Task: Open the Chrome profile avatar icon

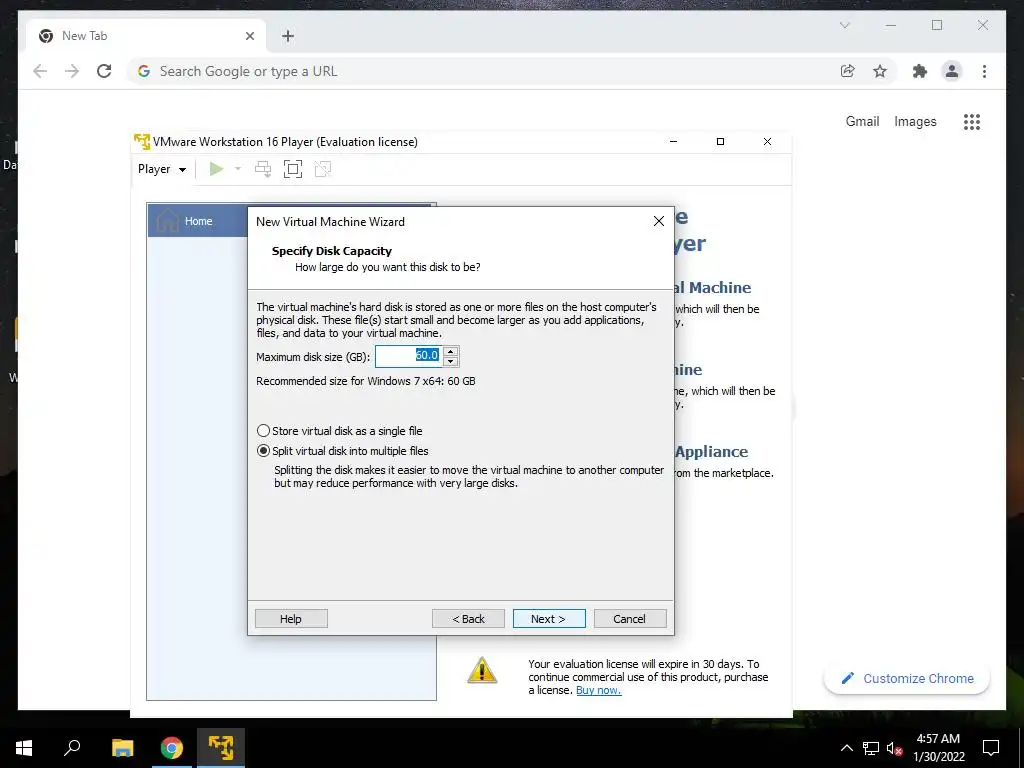Action: 952,71
